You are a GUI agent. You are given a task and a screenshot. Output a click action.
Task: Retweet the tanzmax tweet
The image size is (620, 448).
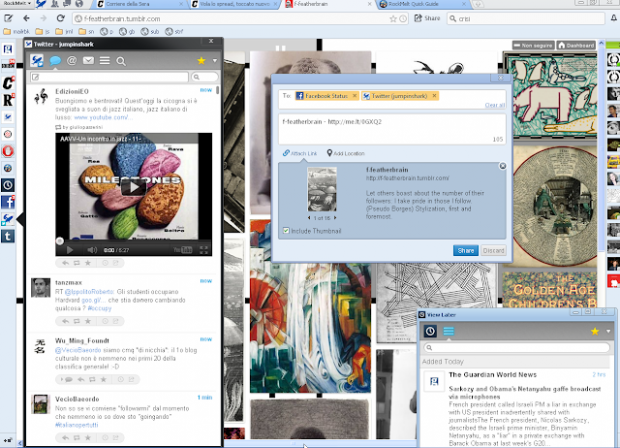pyautogui.click(x=77, y=321)
